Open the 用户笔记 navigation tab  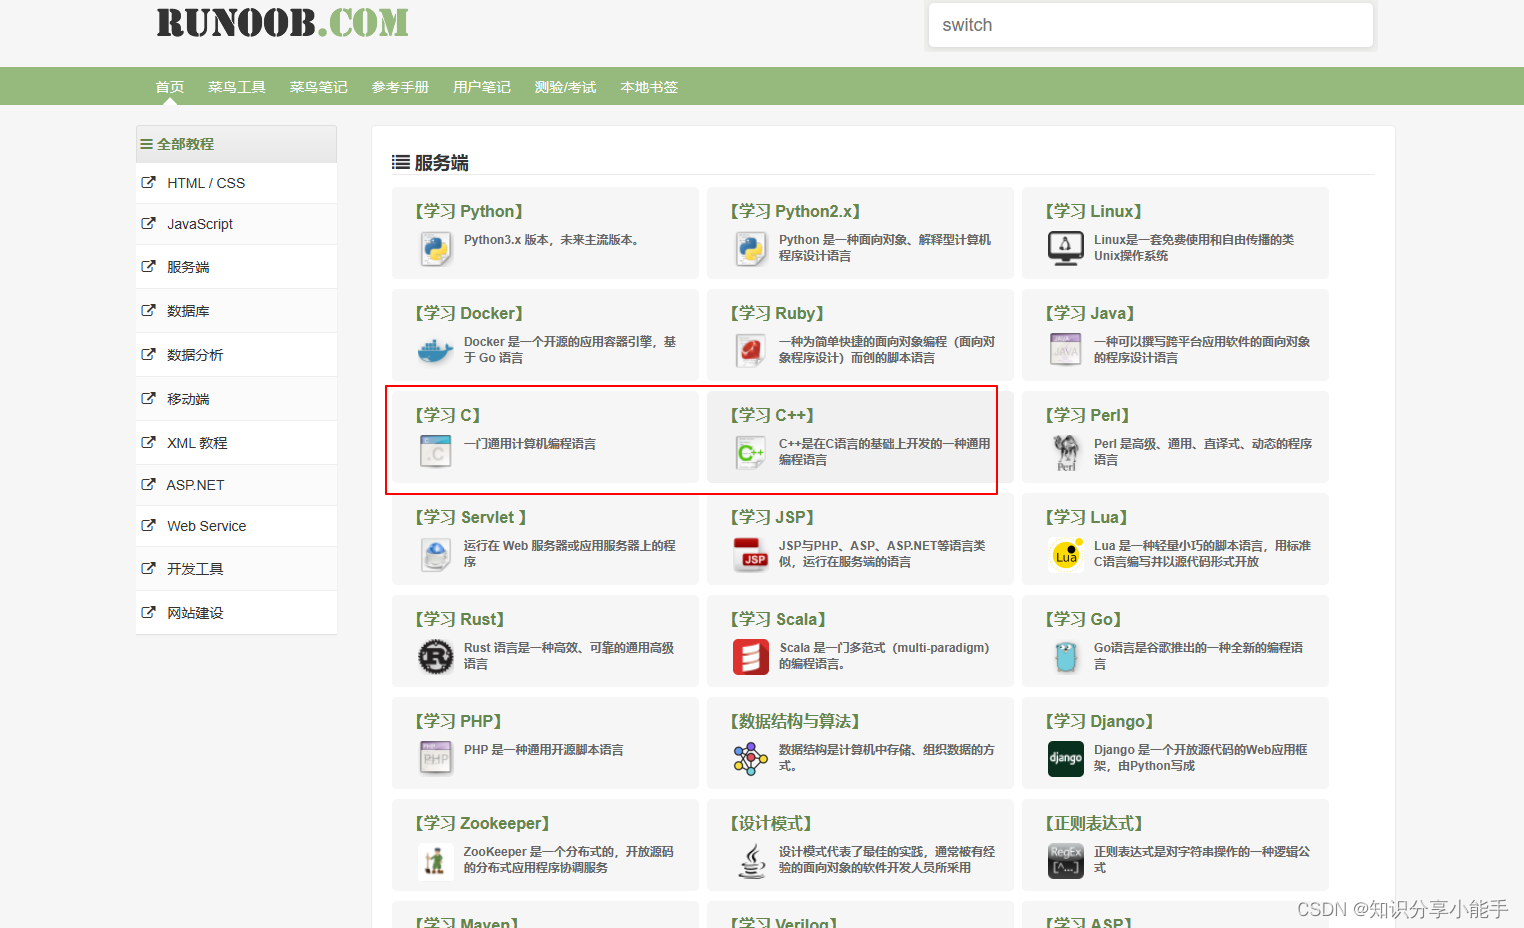click(x=482, y=87)
